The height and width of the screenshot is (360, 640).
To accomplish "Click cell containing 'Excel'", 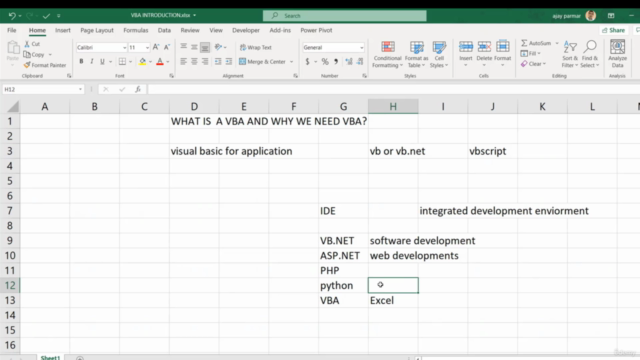I will 393,300.
